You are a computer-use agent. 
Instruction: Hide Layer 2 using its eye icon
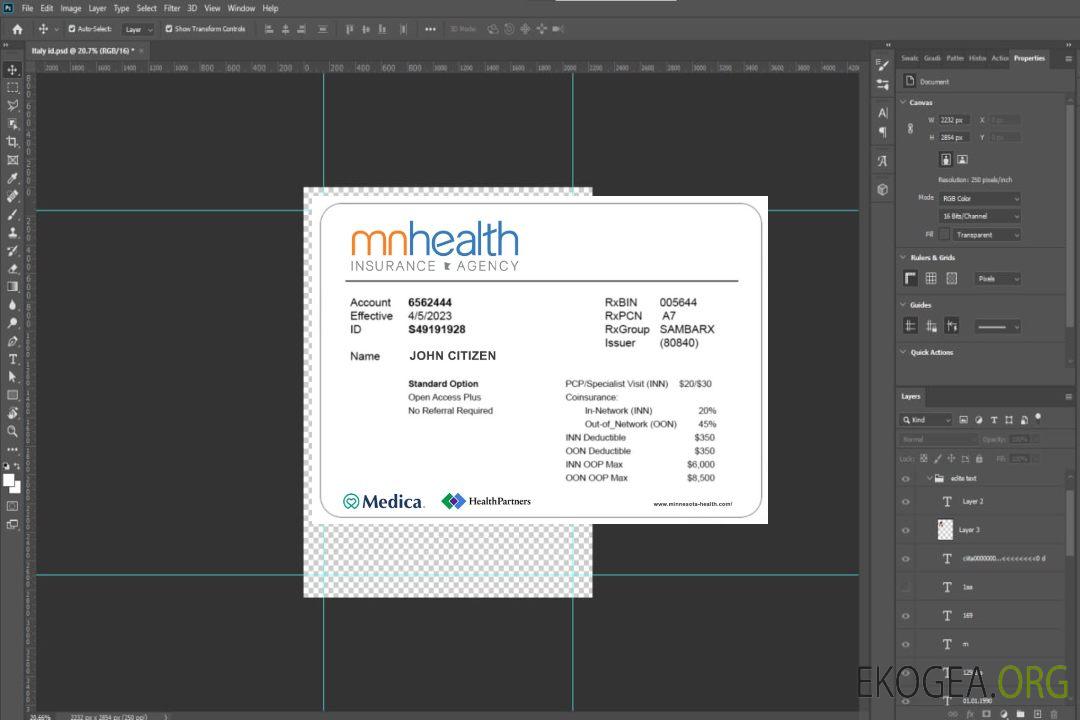906,502
